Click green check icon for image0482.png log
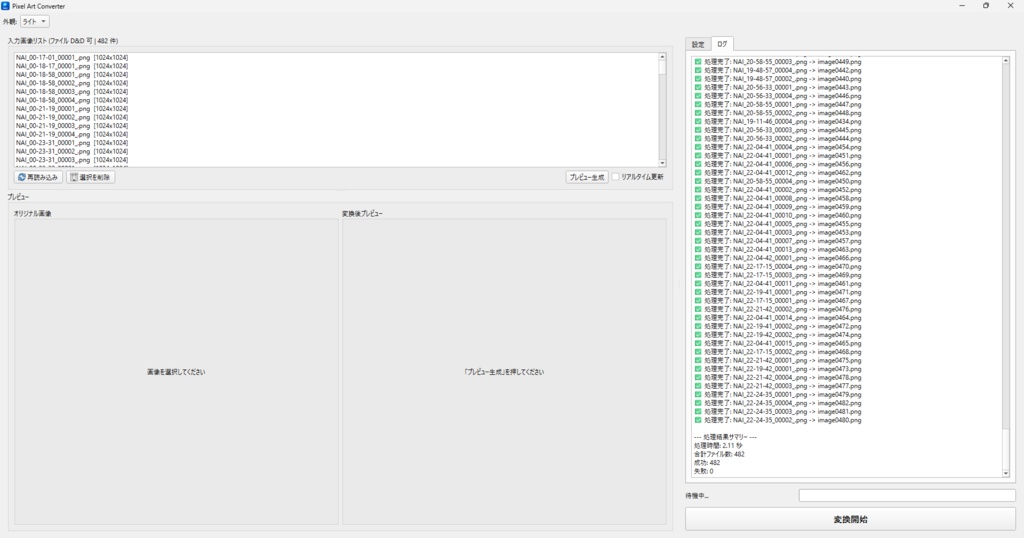1024x538 pixels. 697,403
